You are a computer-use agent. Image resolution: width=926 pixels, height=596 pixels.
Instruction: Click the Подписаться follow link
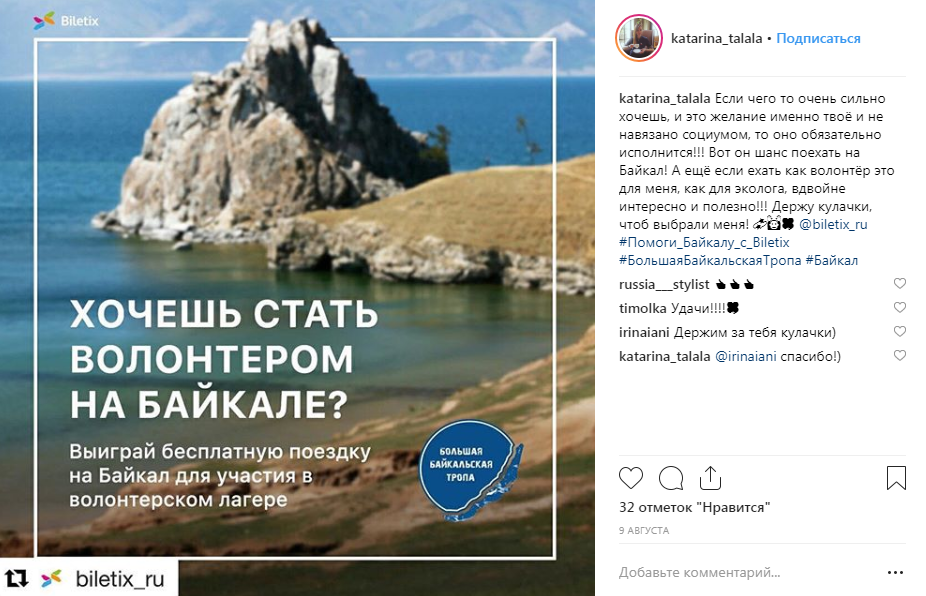(x=818, y=38)
